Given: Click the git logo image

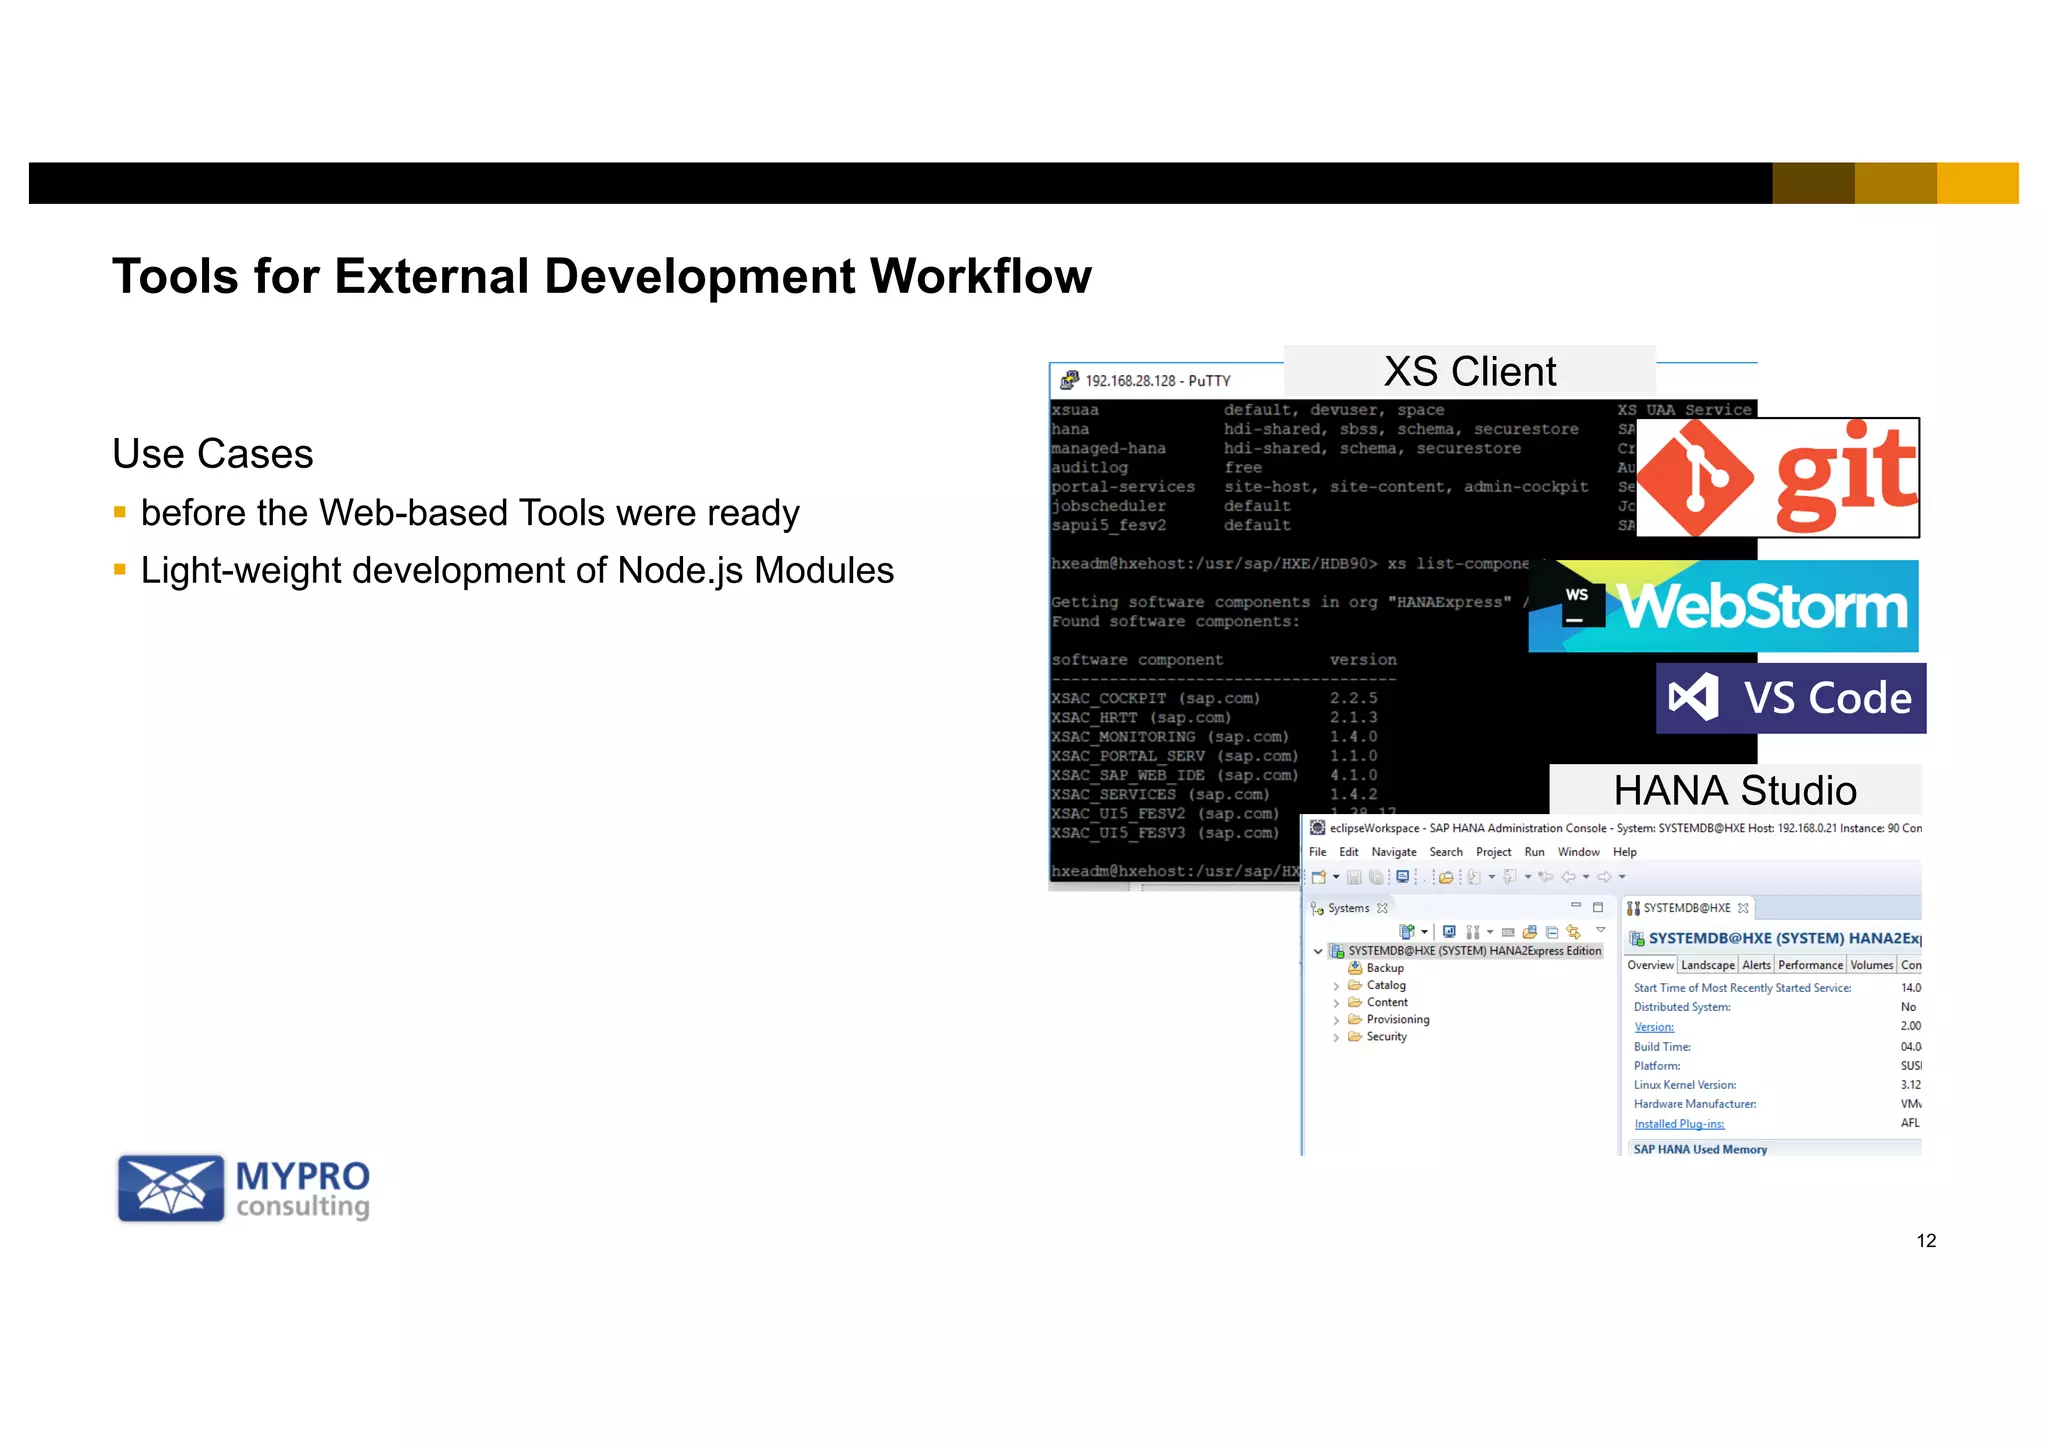Looking at the screenshot, I should click(x=1778, y=478).
